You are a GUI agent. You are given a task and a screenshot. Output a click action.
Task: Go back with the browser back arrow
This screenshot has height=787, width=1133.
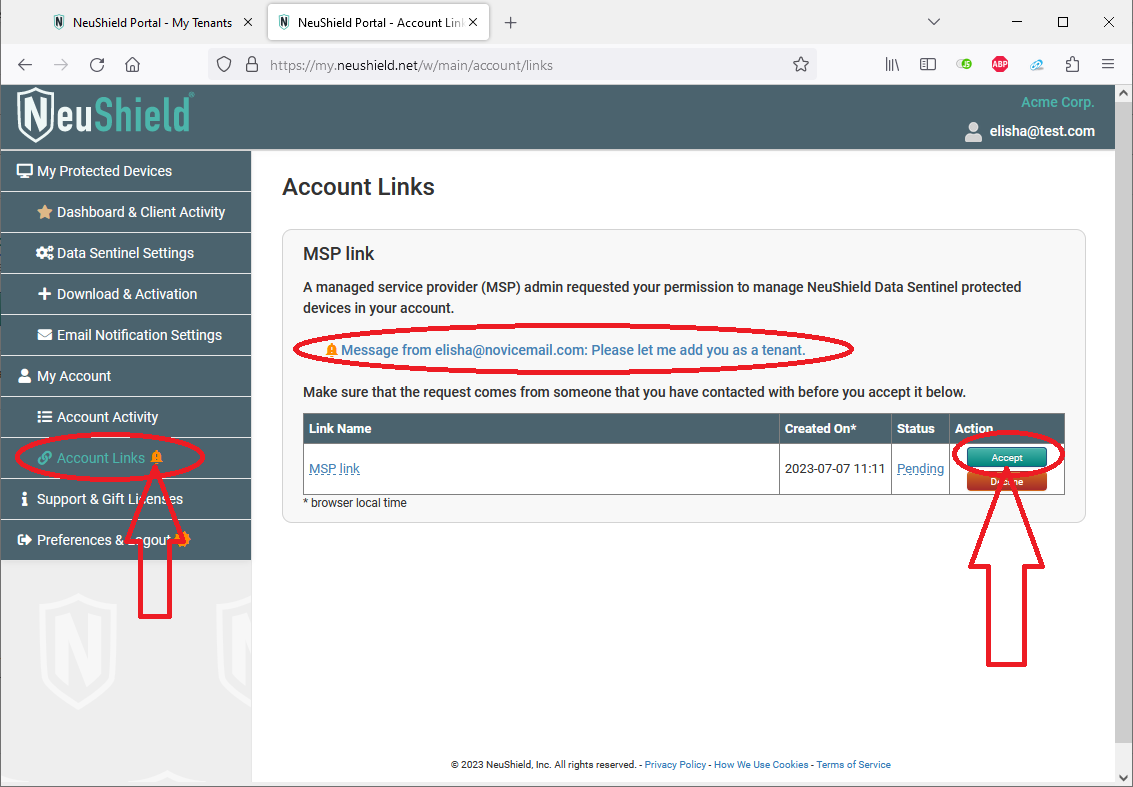[x=25, y=65]
